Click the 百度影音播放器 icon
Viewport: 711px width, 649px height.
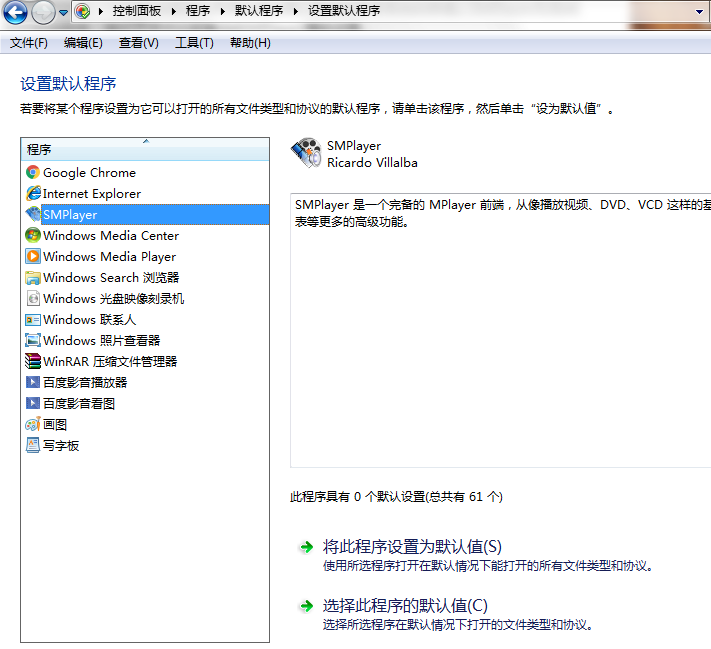pyautogui.click(x=33, y=382)
